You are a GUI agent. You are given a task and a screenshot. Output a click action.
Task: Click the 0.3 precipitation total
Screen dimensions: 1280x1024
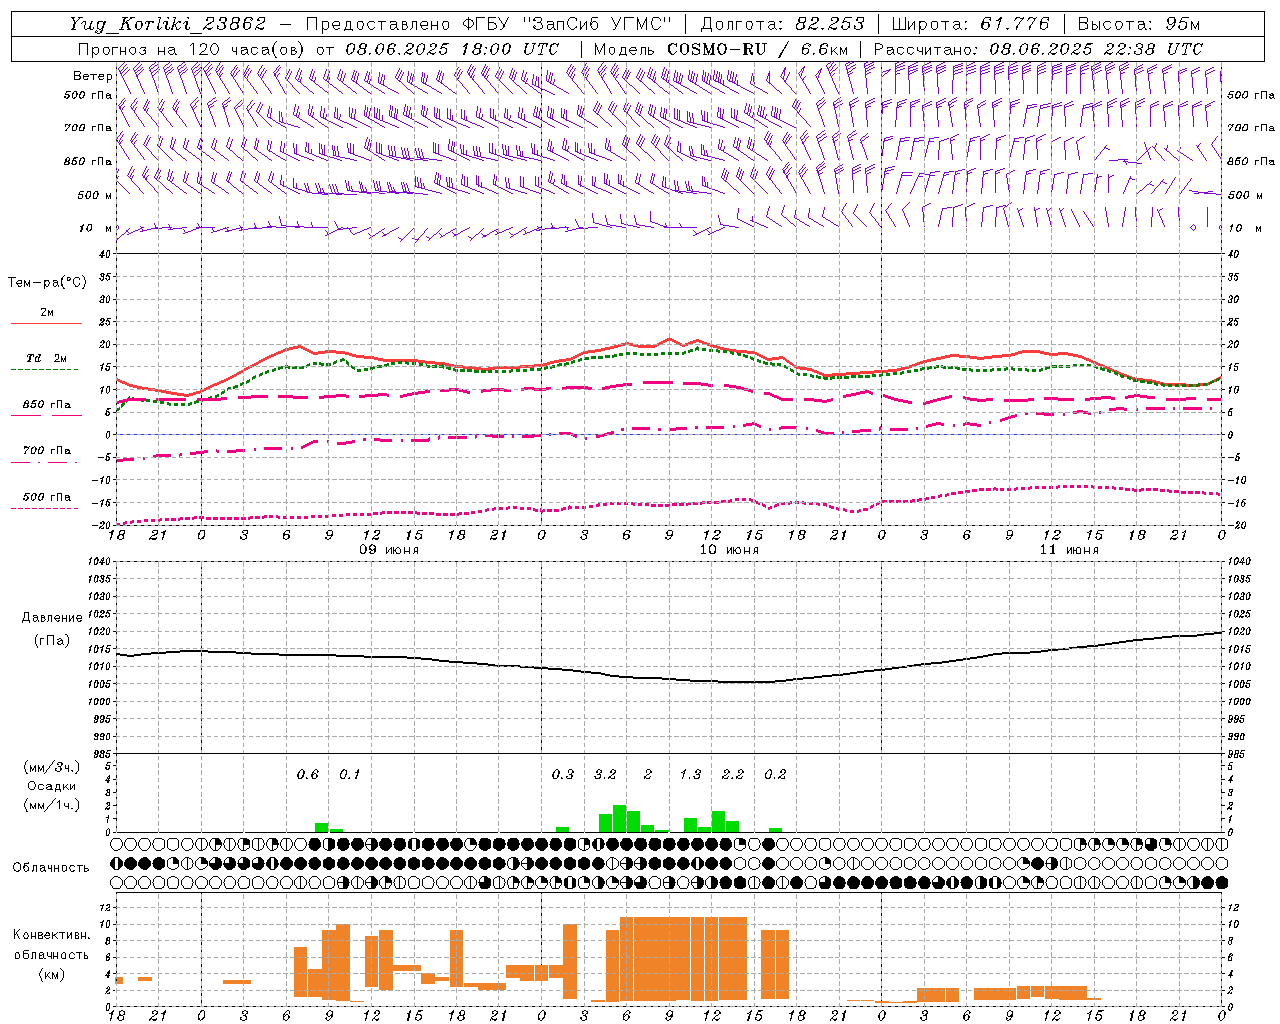coord(563,775)
